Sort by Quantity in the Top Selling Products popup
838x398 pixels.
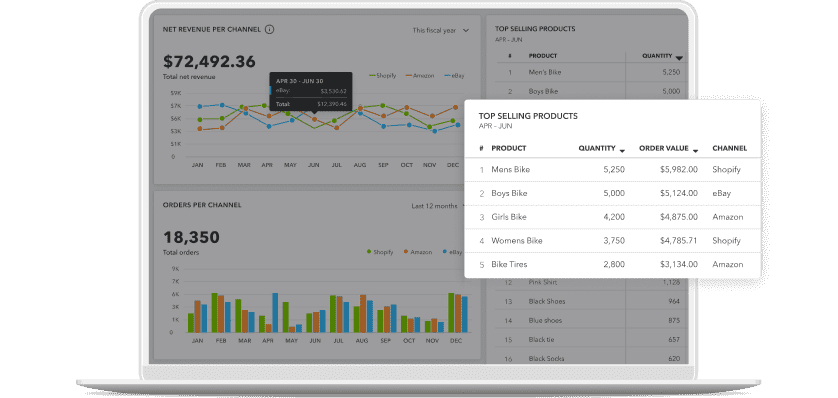coord(601,149)
